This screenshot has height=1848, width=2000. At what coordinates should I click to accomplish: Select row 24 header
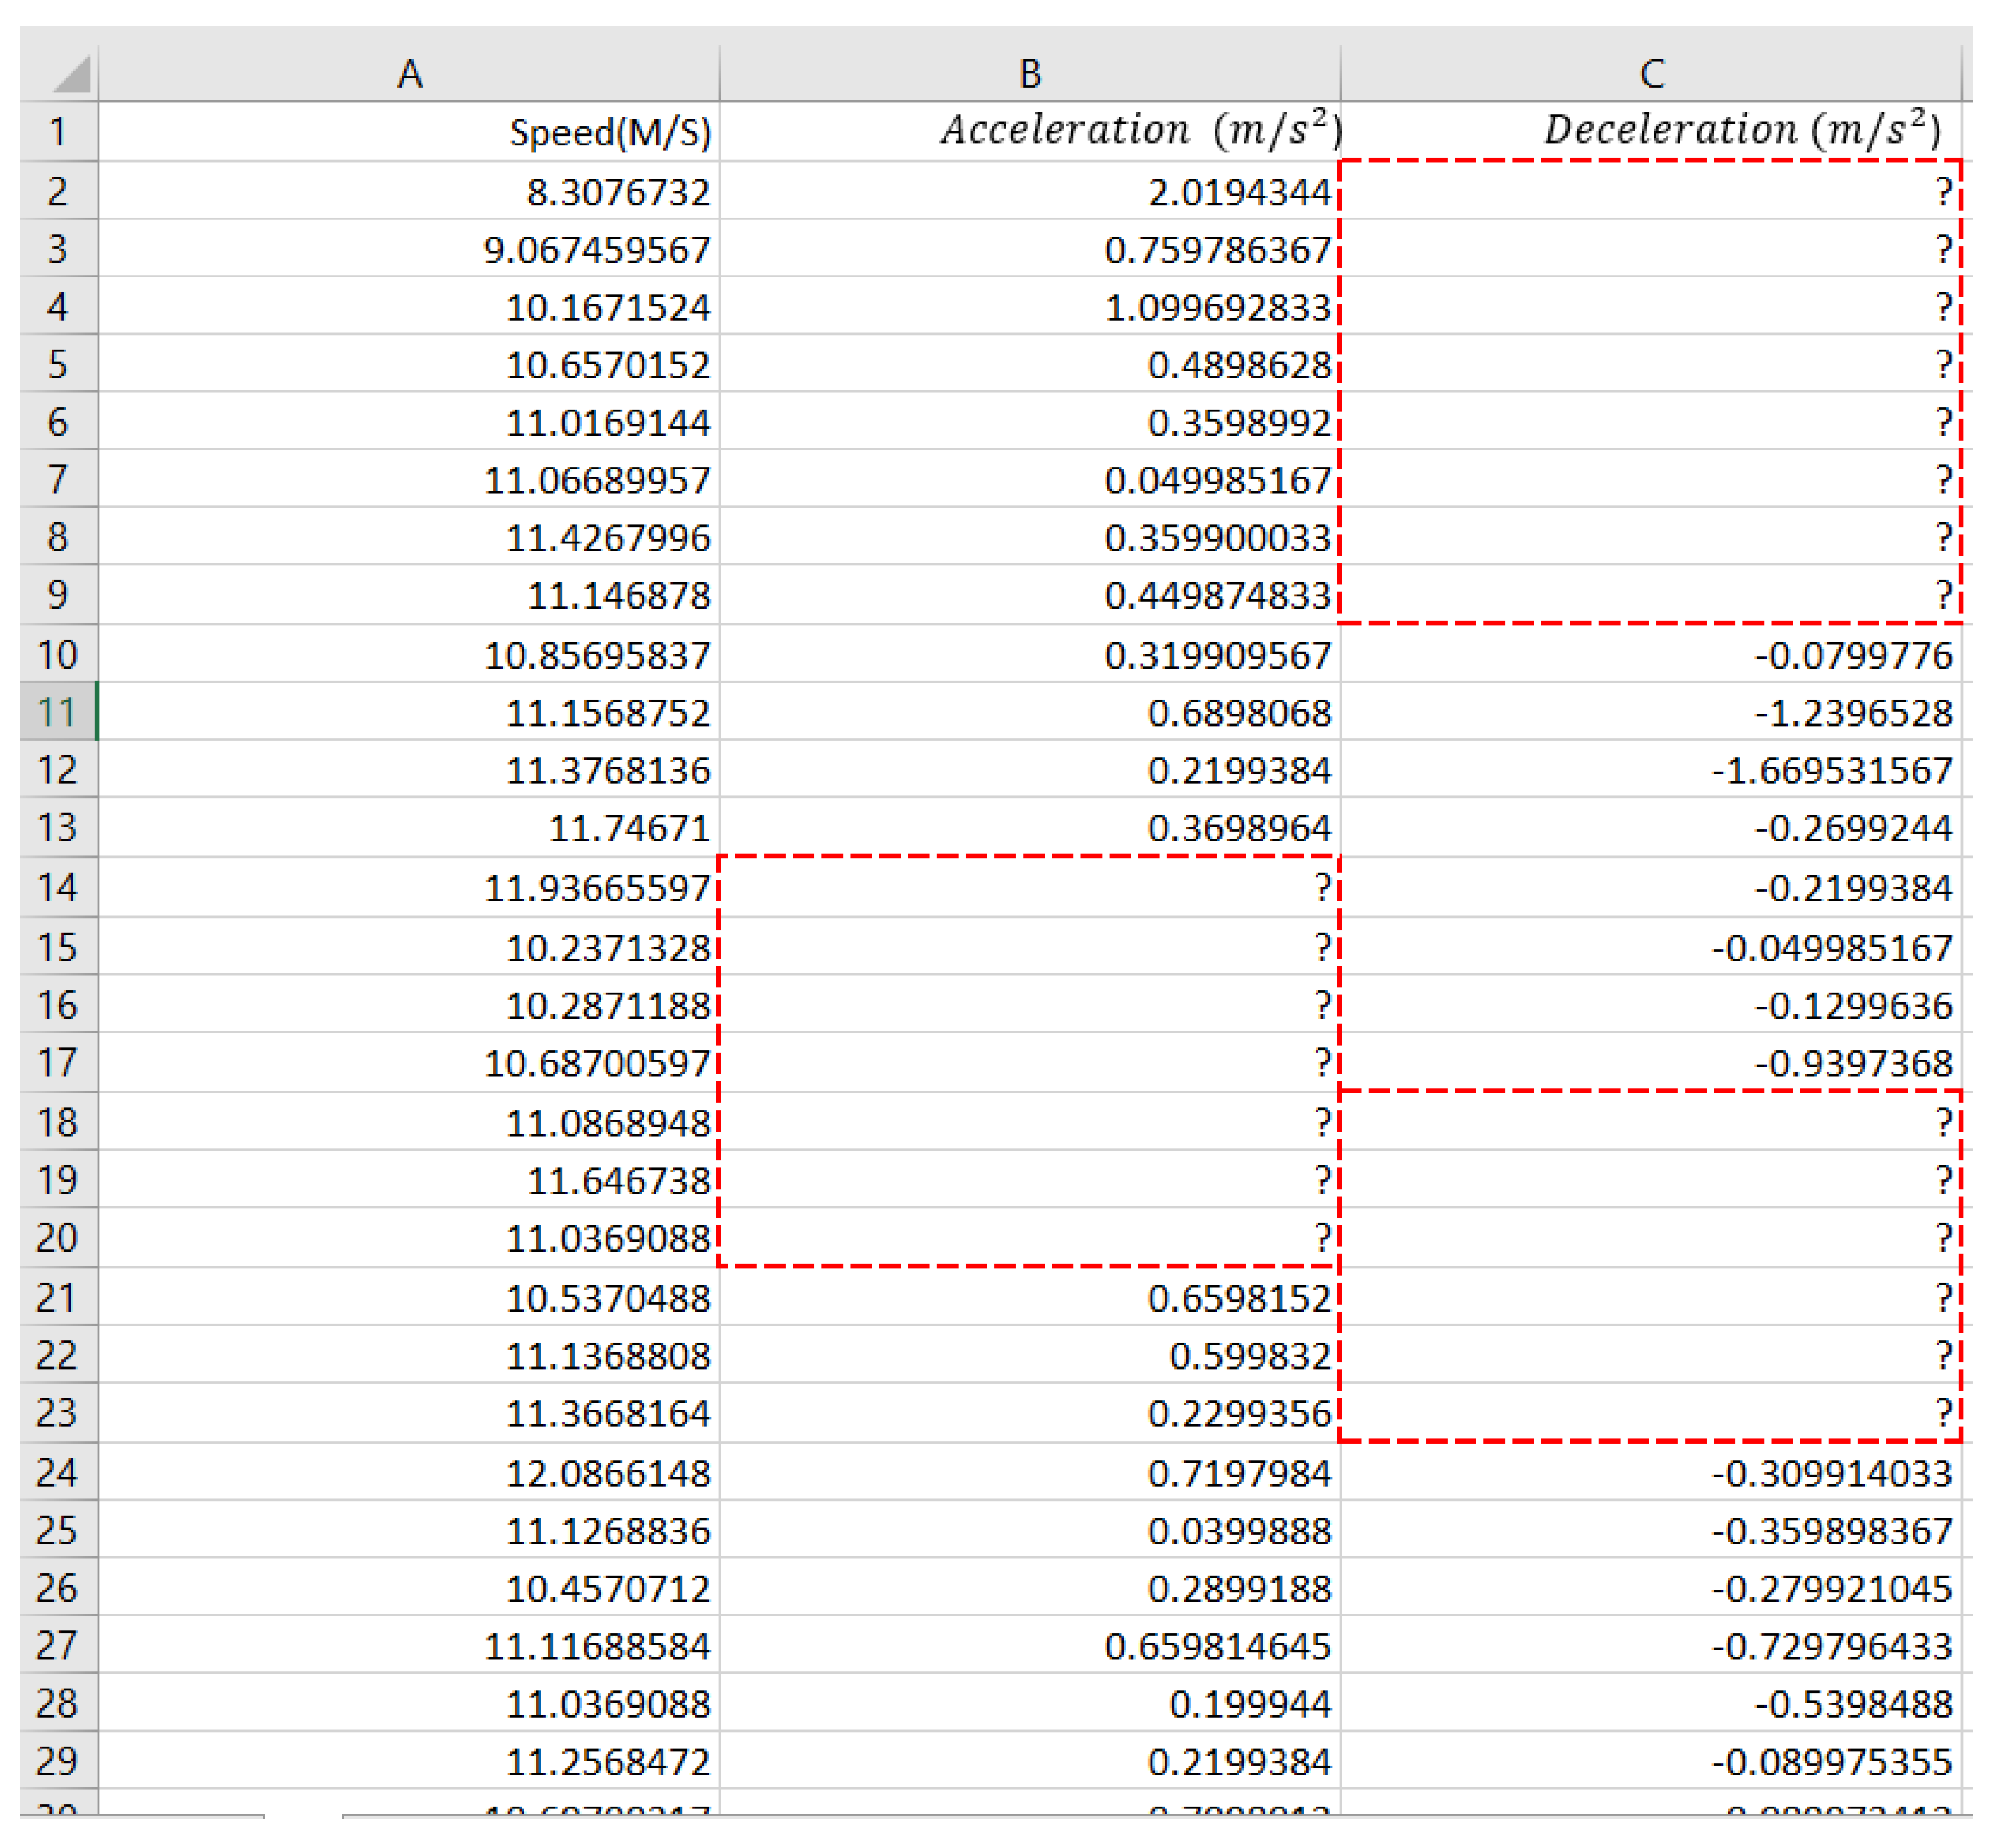click(58, 1473)
